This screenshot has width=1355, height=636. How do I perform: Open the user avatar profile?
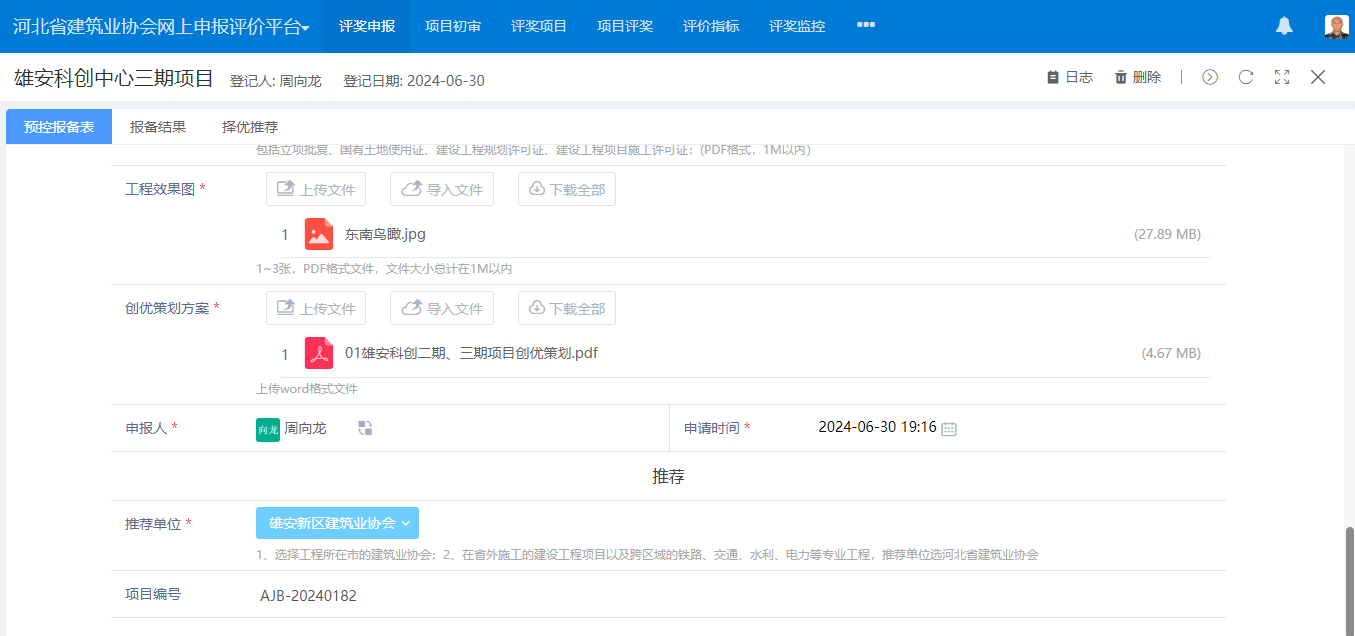coord(1336,27)
